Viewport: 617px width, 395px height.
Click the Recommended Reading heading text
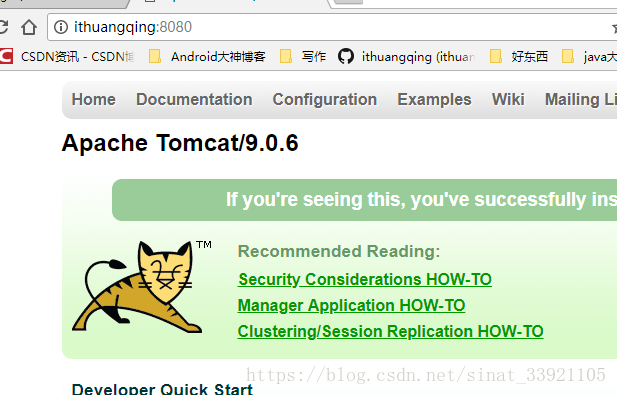[x=339, y=251]
